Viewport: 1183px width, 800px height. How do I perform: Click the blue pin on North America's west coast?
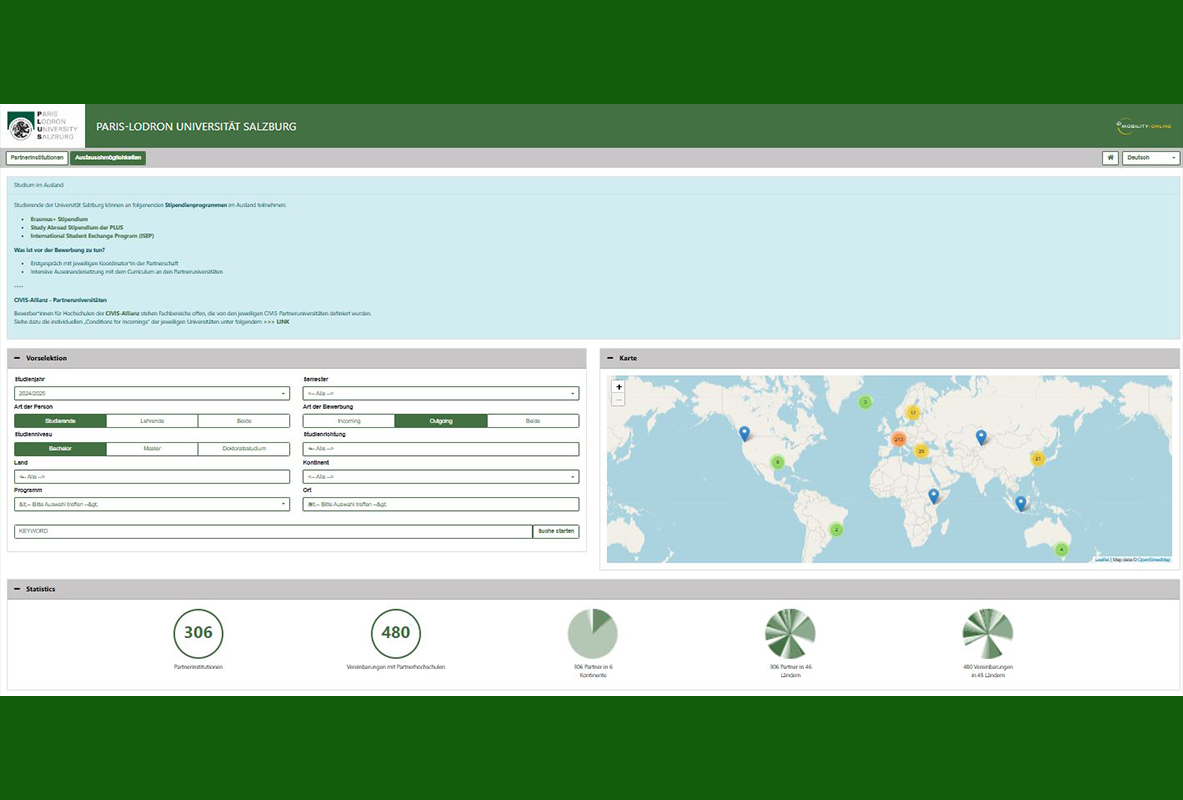tap(744, 433)
